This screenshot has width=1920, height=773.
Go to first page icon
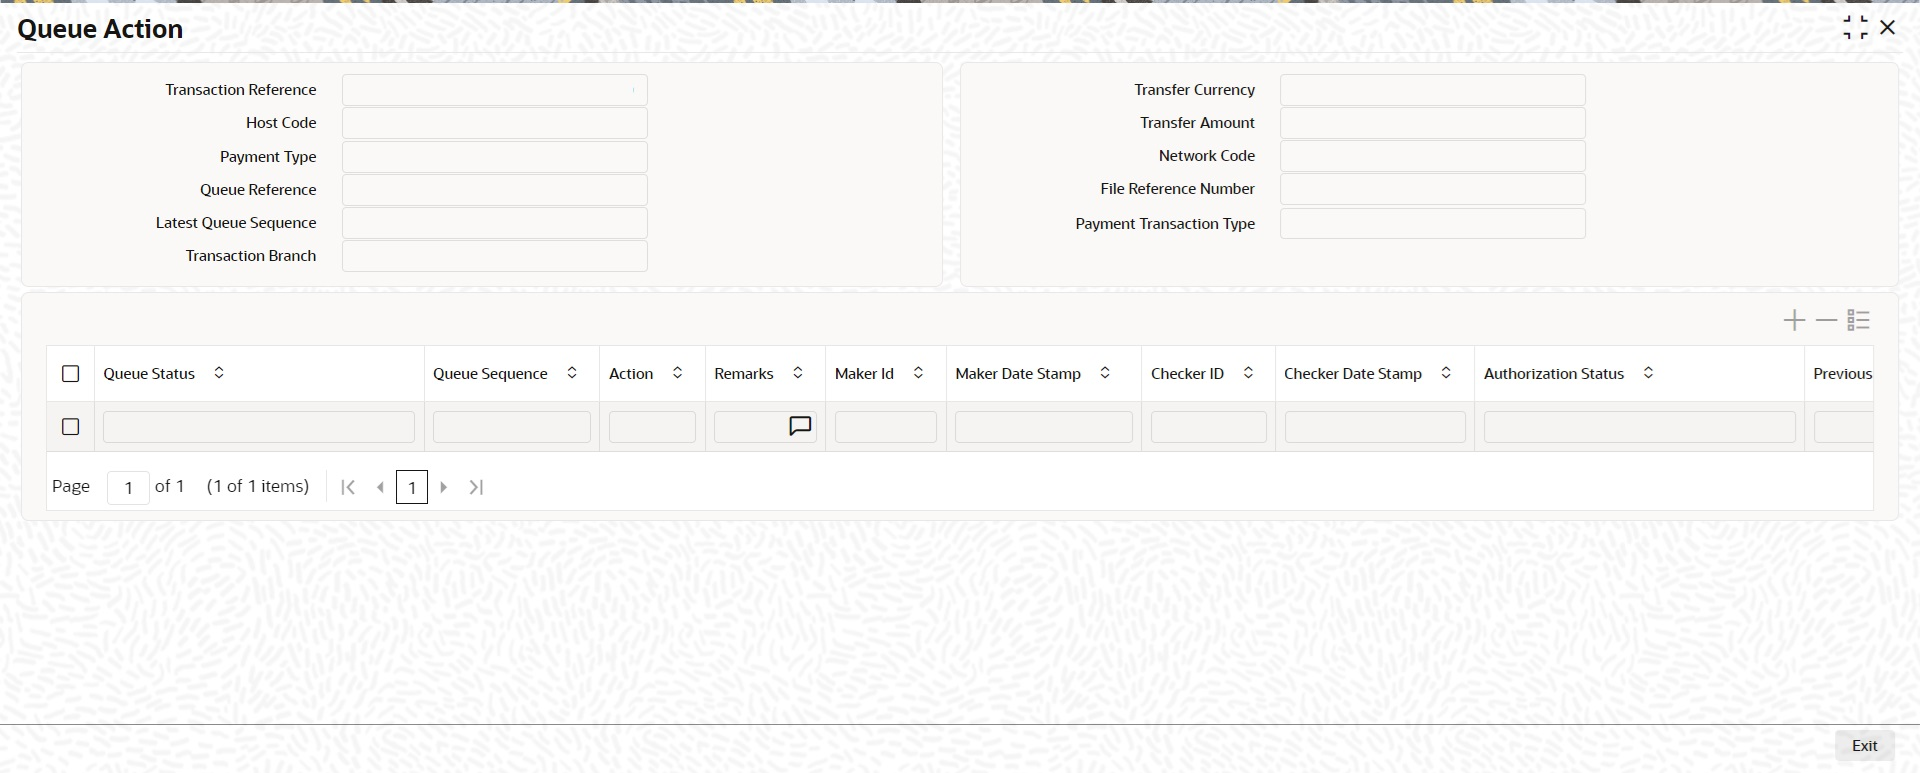pos(348,487)
